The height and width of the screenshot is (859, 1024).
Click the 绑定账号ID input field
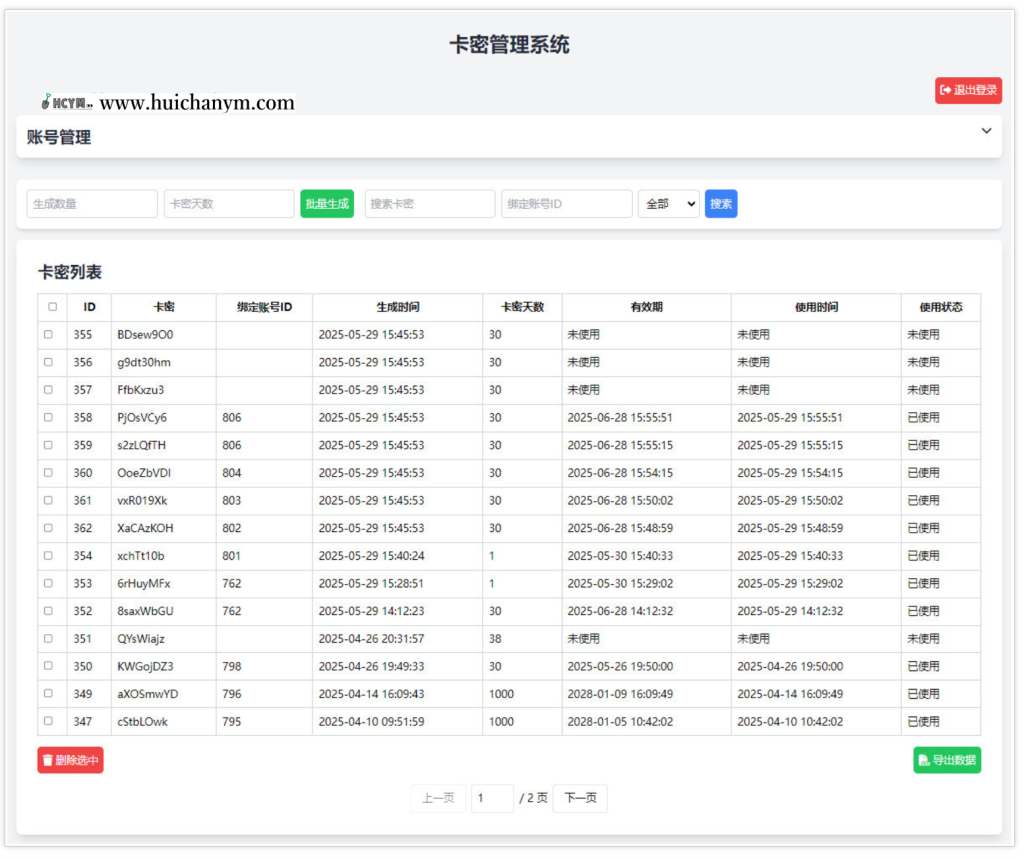tap(567, 203)
